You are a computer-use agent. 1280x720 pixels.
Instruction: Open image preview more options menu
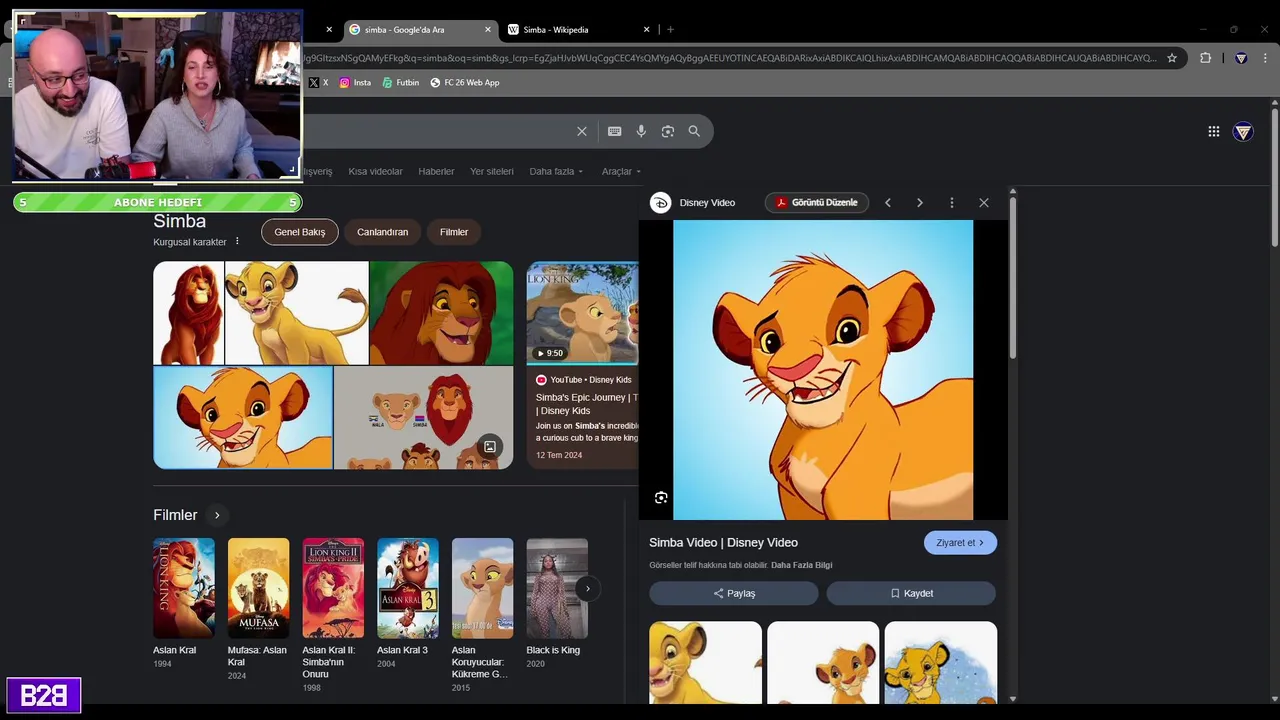tap(952, 203)
